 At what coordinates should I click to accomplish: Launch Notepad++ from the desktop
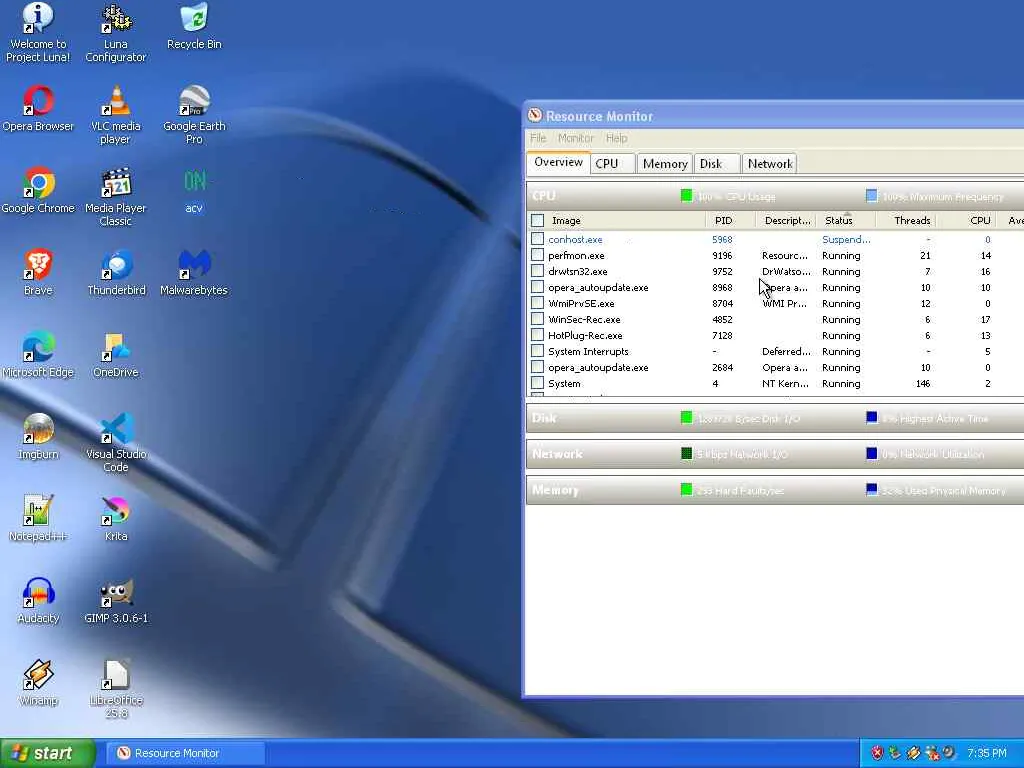[38, 519]
